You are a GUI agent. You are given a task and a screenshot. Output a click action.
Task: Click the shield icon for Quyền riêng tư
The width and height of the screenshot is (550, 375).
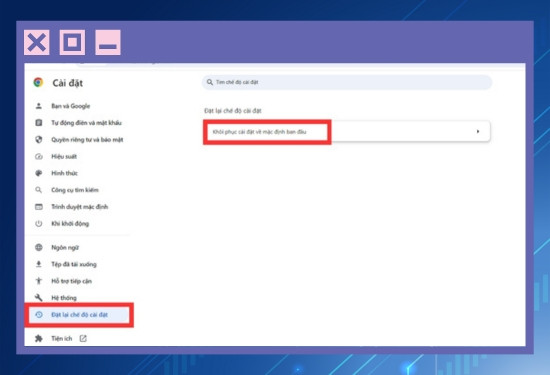click(x=39, y=140)
